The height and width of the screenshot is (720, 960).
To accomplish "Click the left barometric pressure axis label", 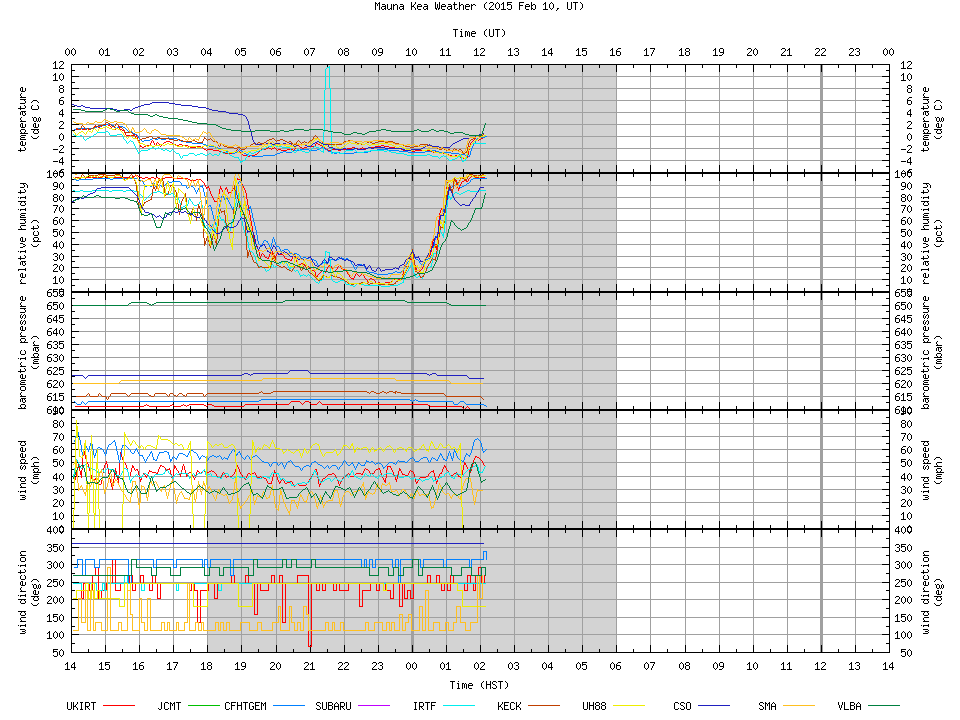I will [30, 350].
